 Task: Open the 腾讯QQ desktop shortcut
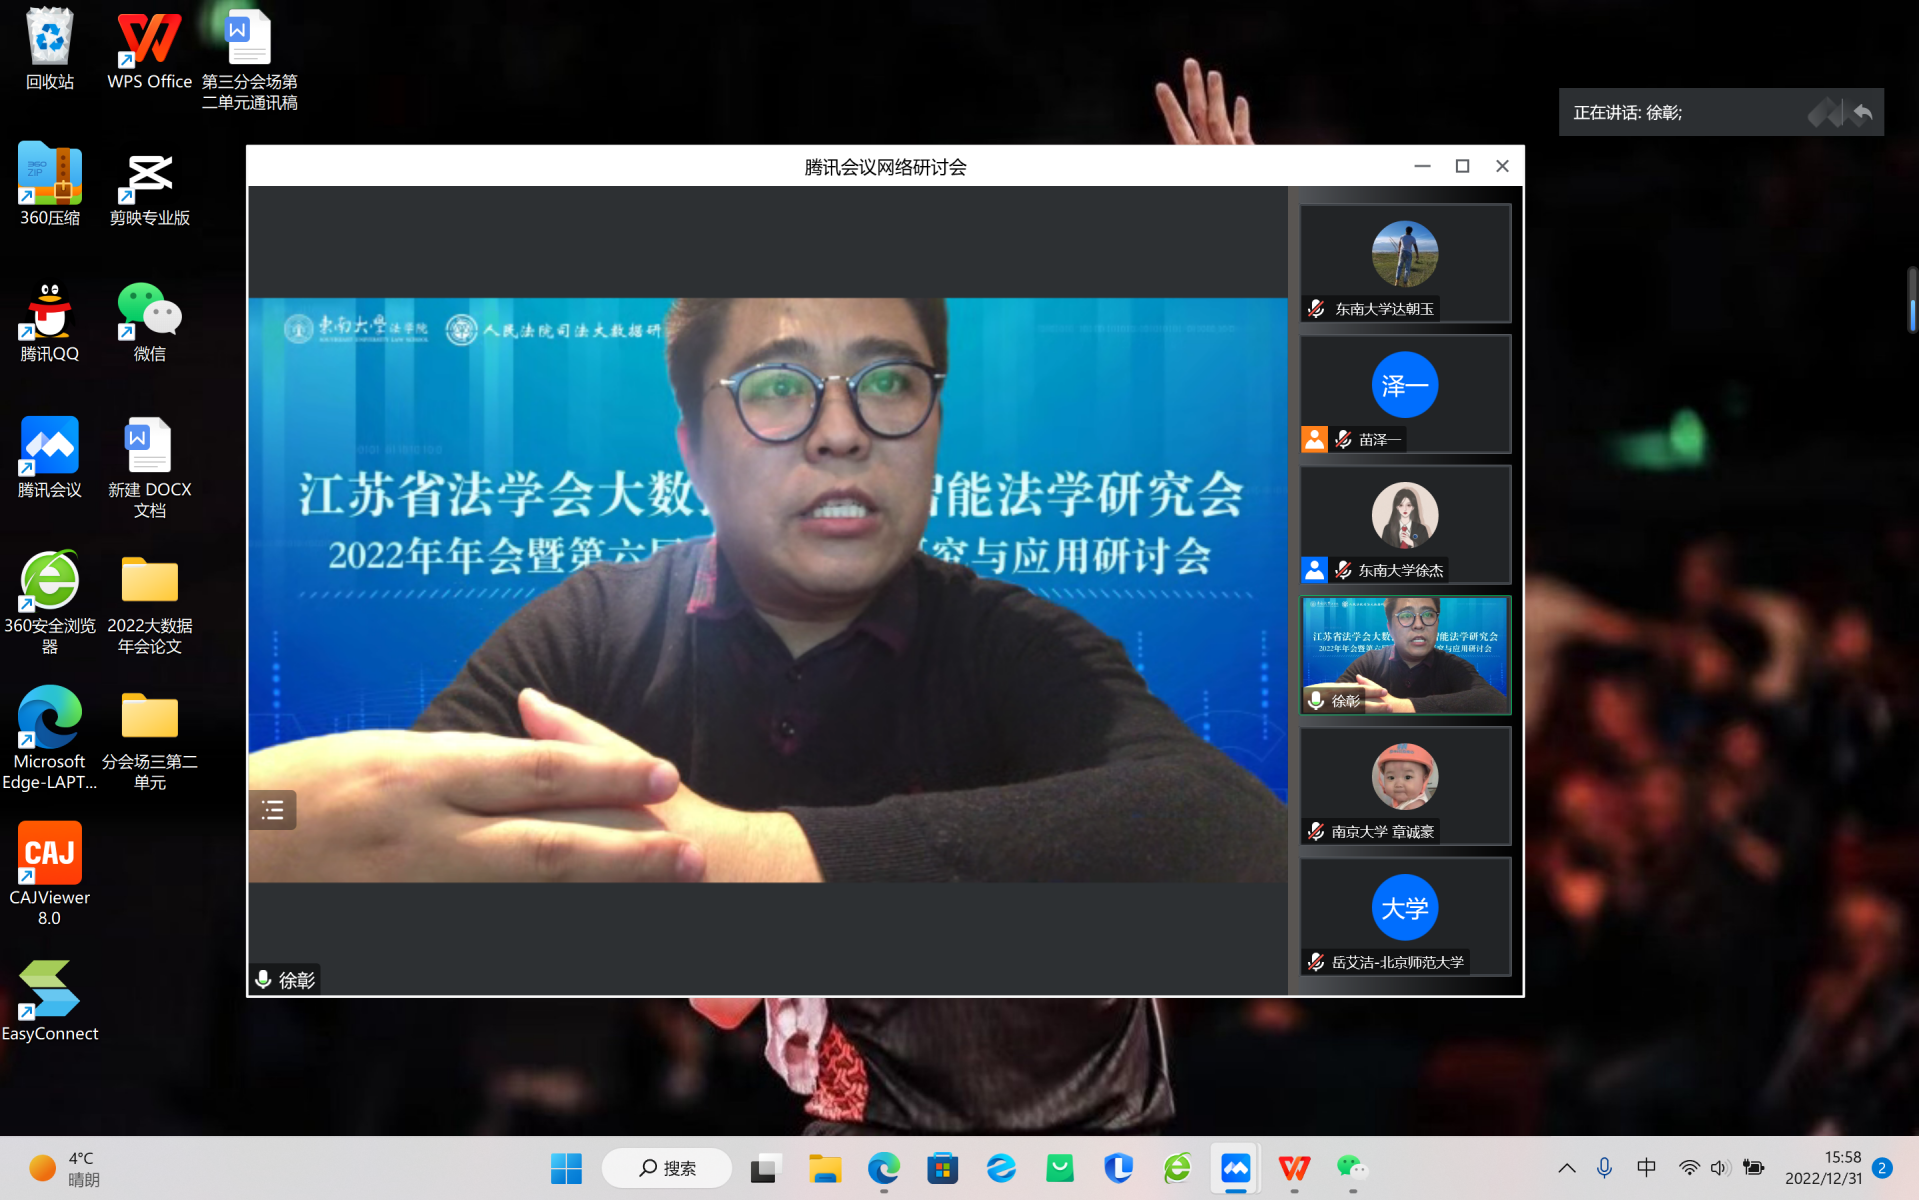click(49, 322)
